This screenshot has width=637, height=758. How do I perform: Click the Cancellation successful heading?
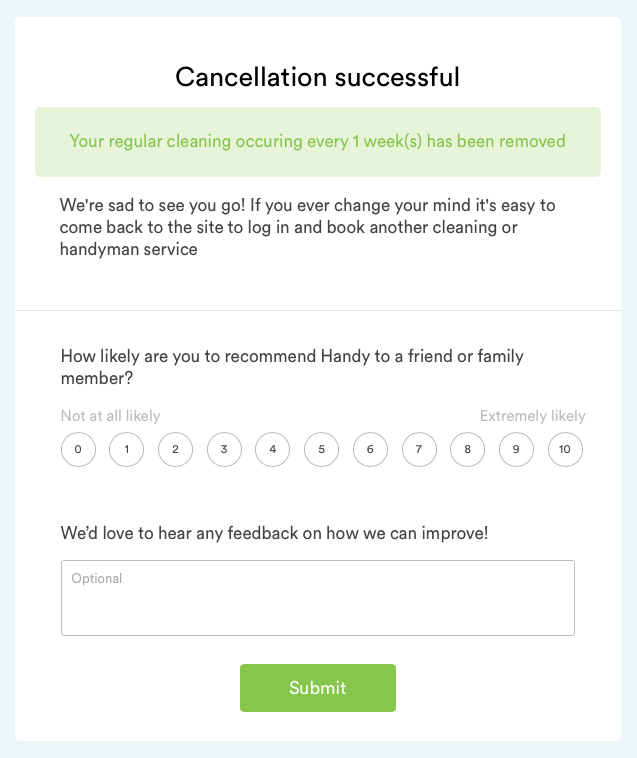tap(318, 77)
